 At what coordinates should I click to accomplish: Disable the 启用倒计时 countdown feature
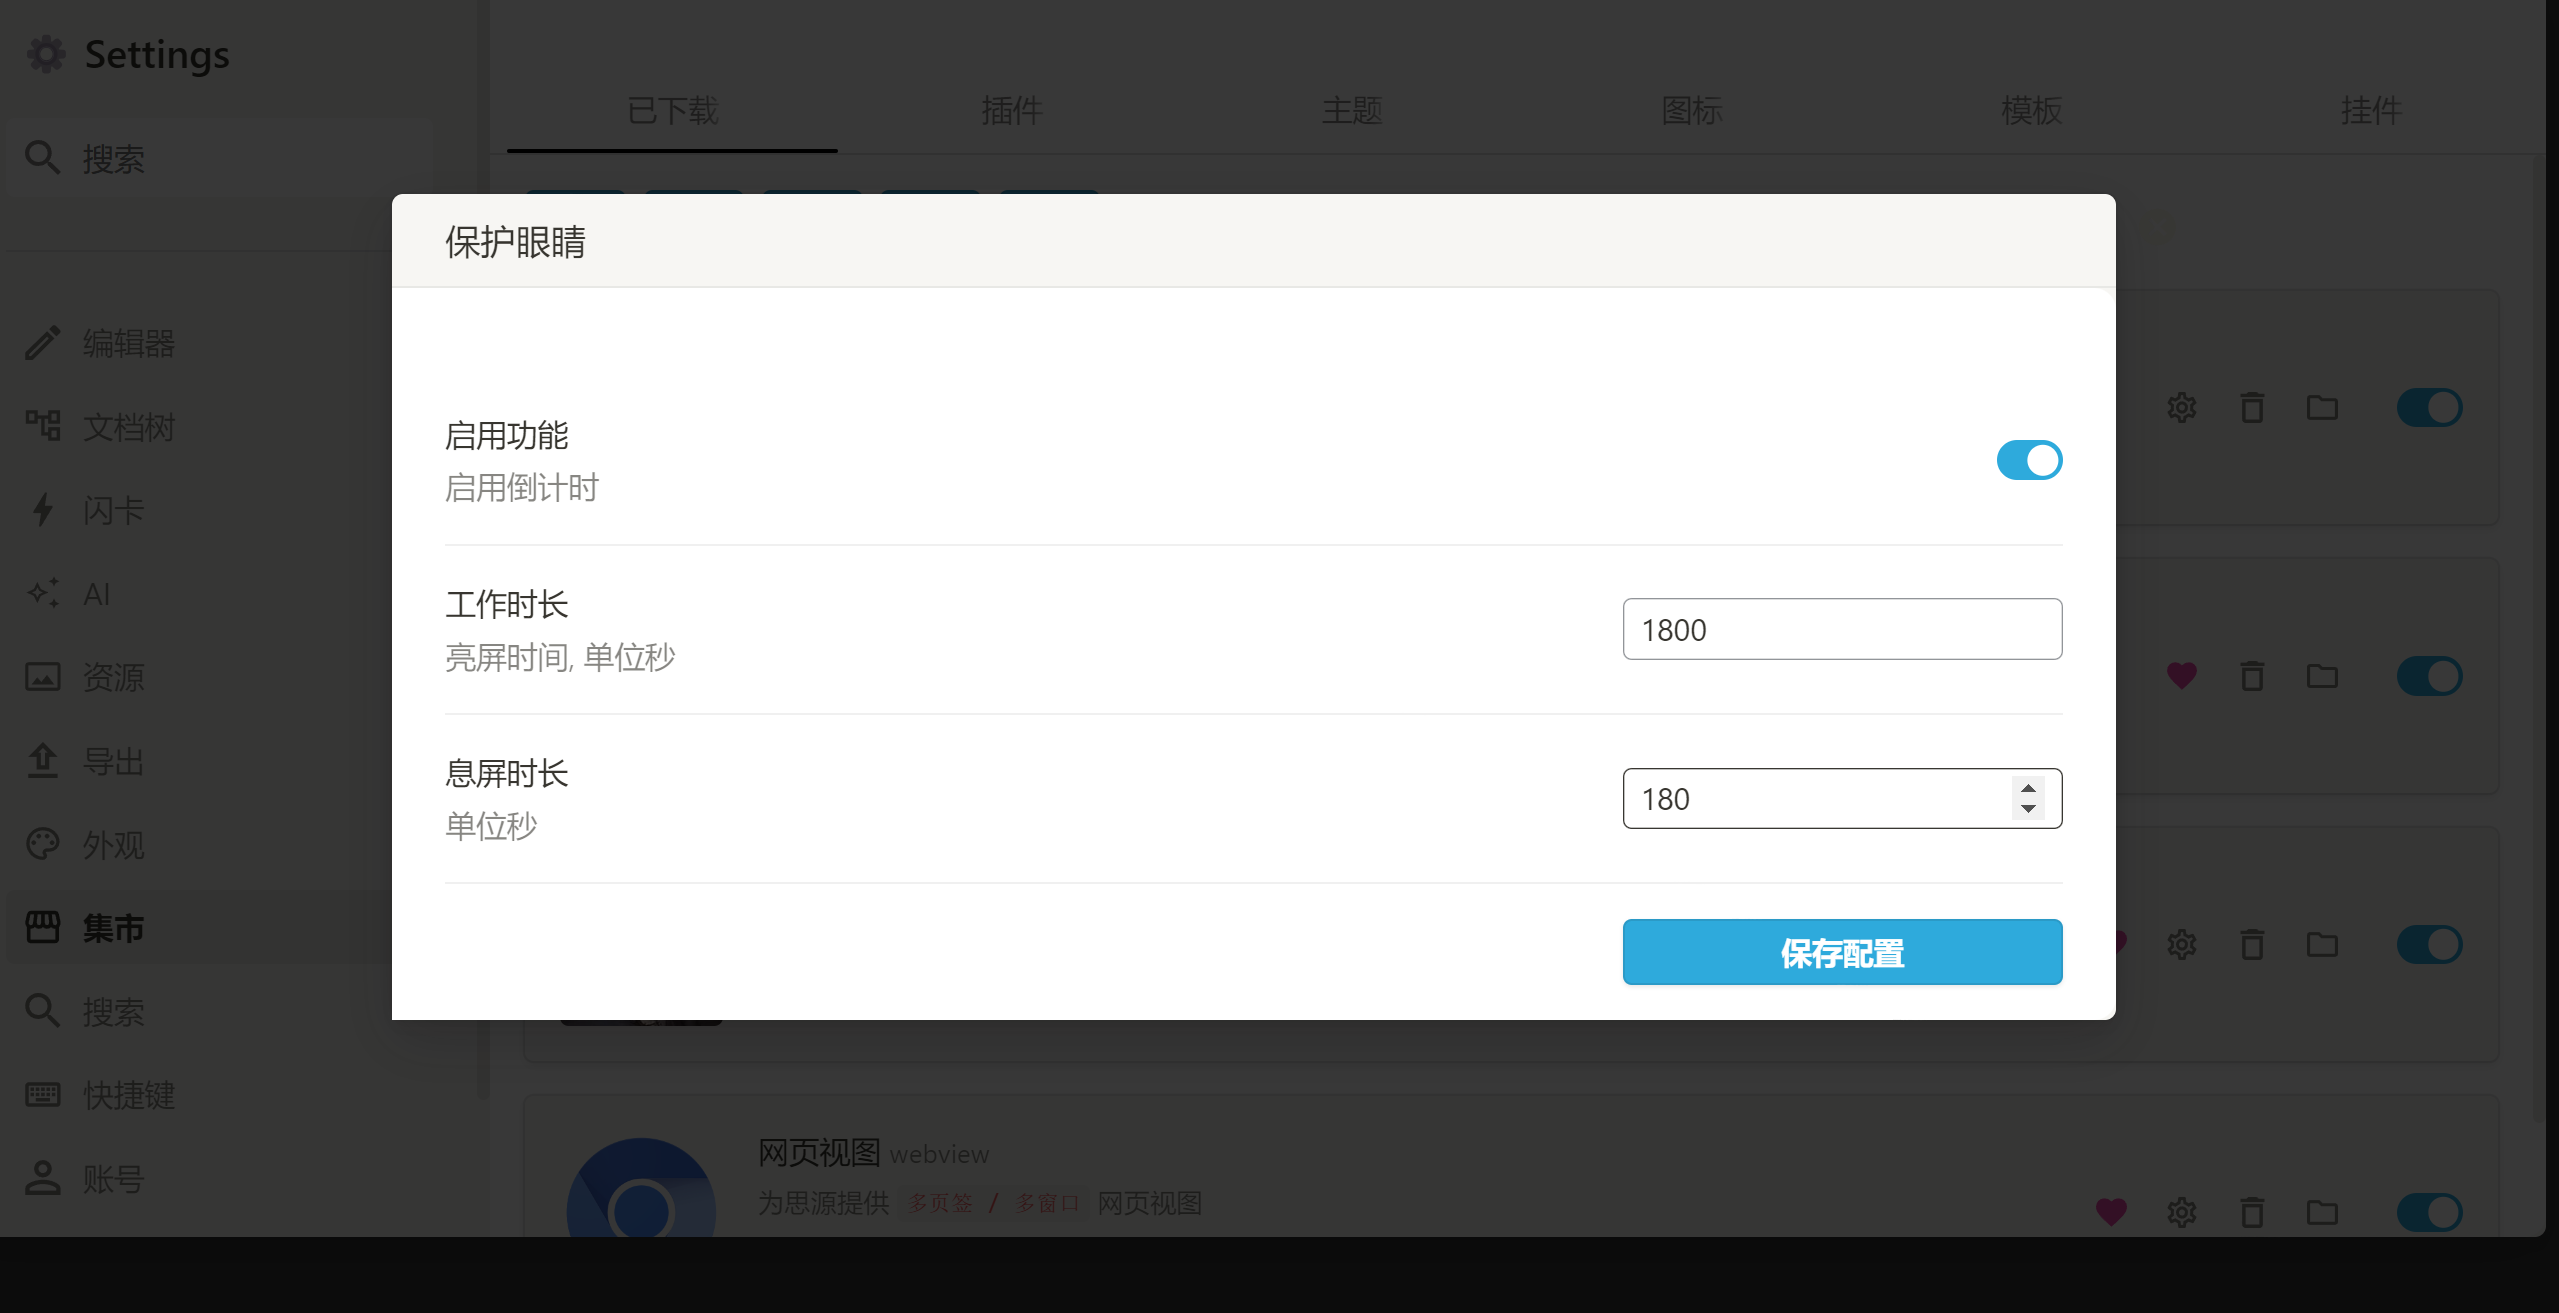2028,460
